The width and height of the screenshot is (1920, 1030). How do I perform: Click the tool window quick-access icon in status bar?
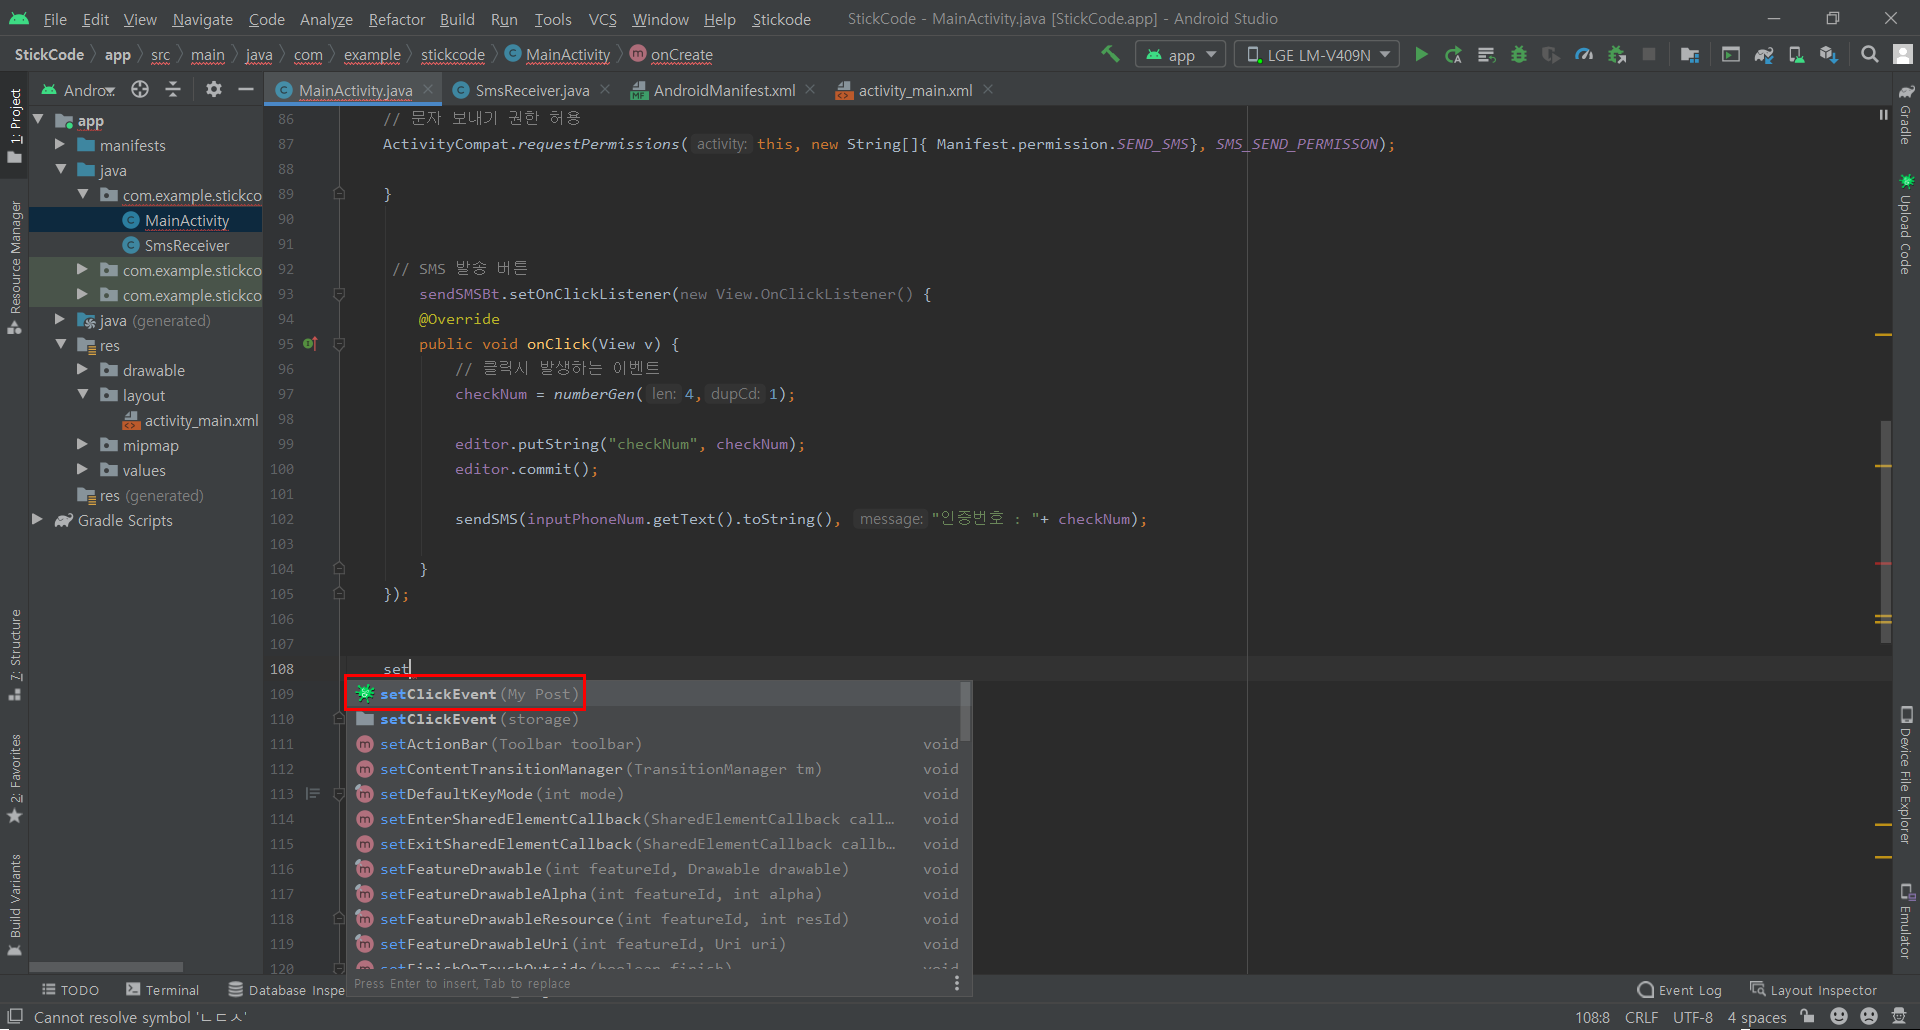click(15, 1017)
